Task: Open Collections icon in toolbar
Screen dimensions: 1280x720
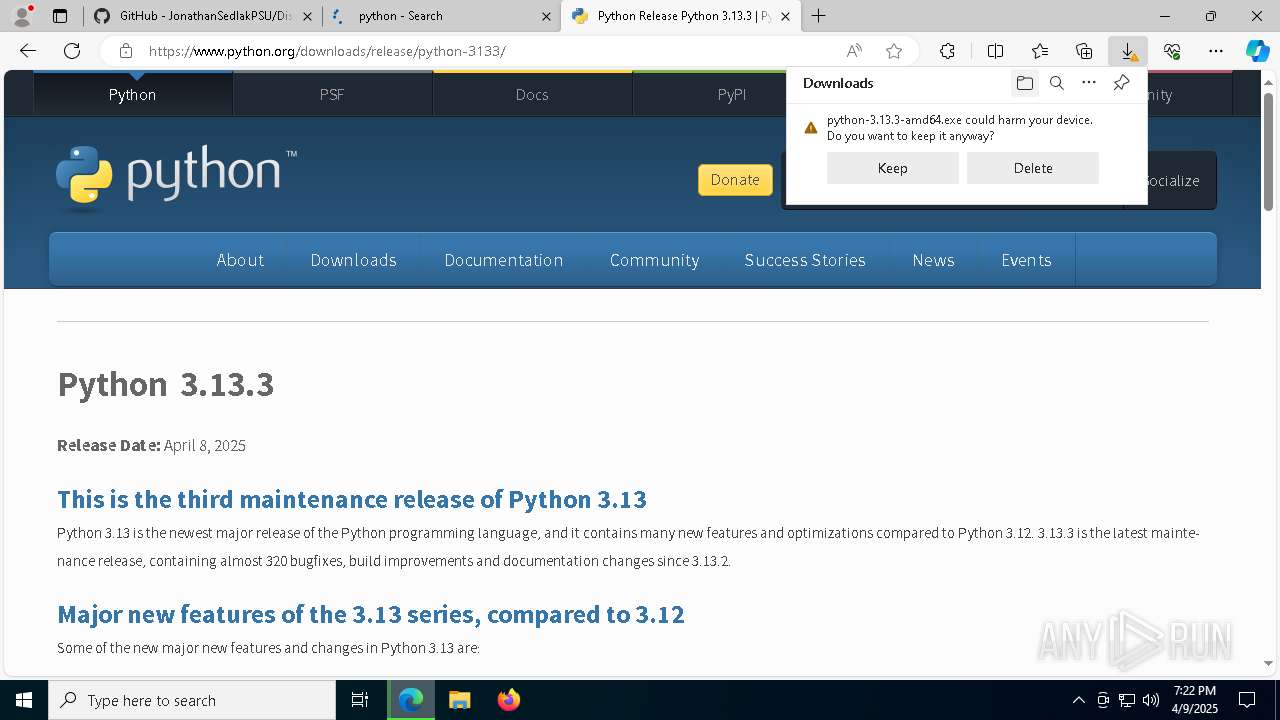Action: pos(1084,51)
